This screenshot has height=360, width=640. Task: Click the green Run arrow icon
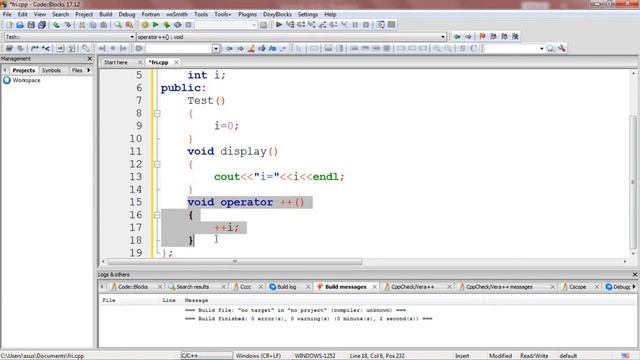point(156,25)
